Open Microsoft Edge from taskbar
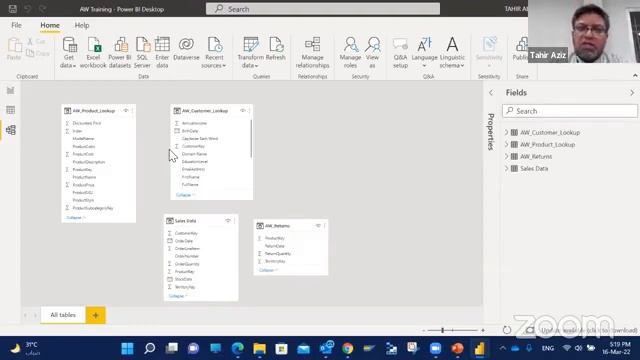This screenshot has width=640, height=360. click(238, 348)
